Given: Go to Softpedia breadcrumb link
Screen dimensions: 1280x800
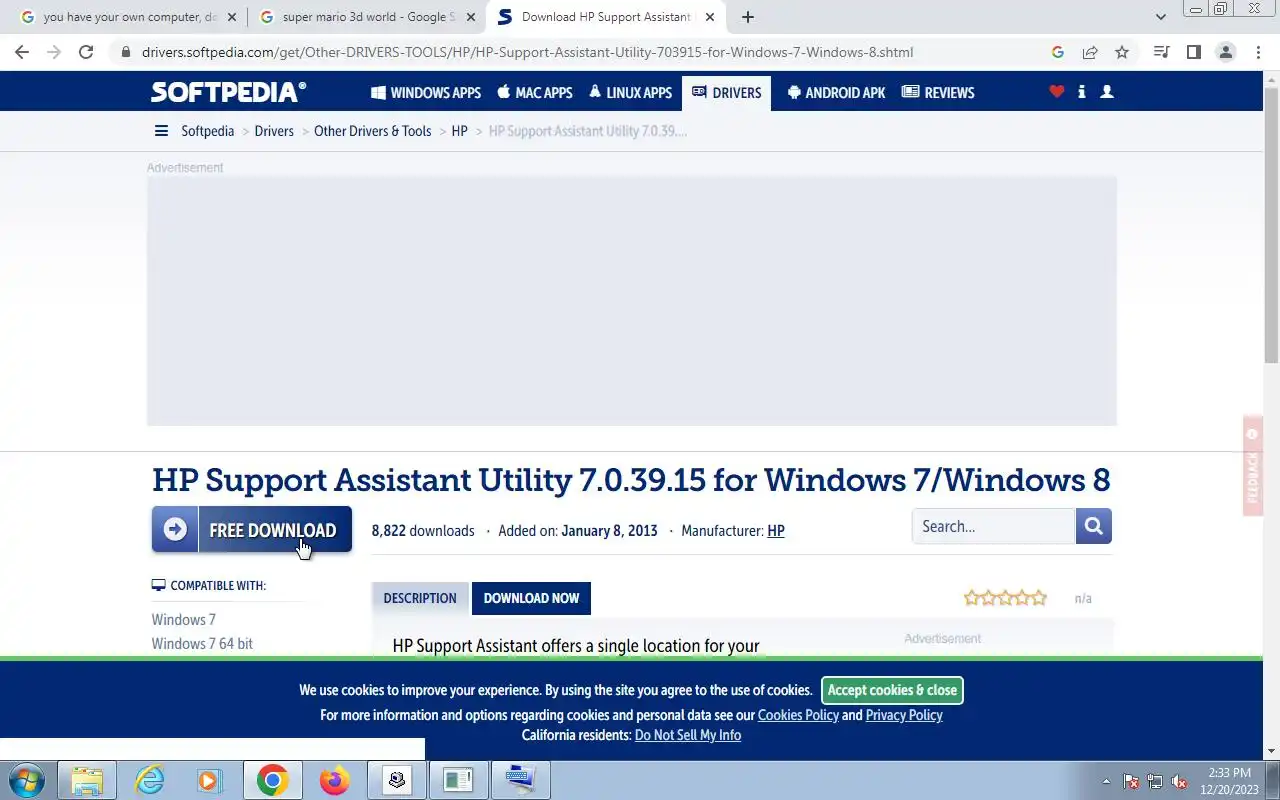Looking at the screenshot, I should coord(207,131).
